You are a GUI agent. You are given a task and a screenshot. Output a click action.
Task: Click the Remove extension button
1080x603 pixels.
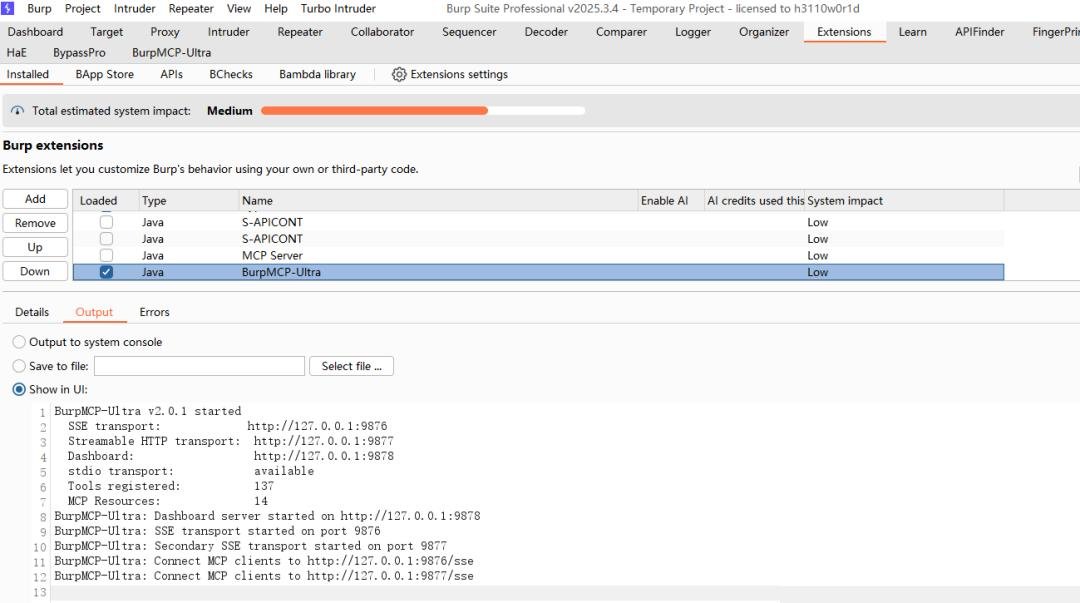35,223
